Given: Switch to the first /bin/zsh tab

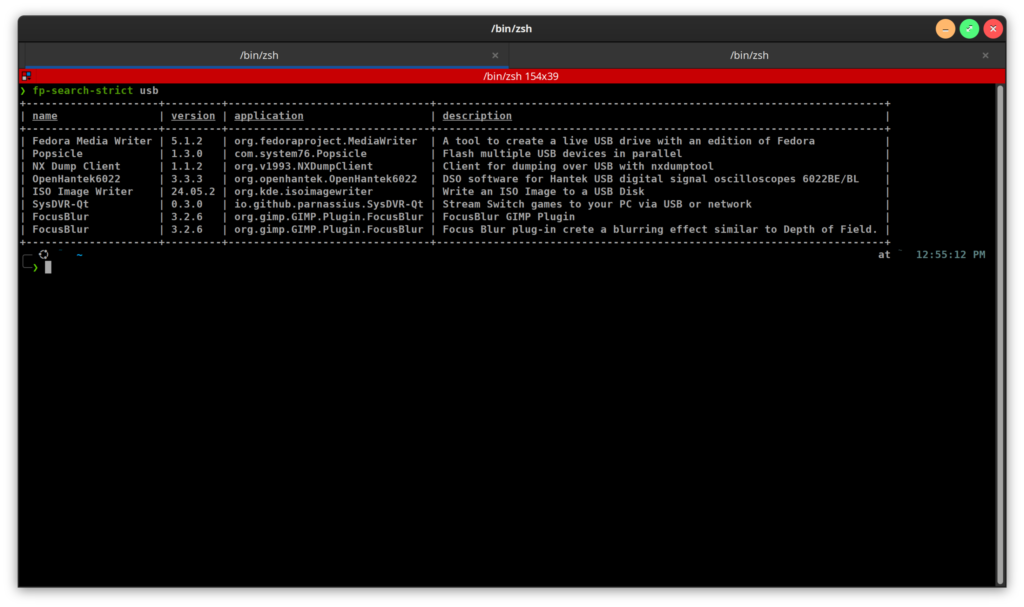Looking at the screenshot, I should coord(266,56).
